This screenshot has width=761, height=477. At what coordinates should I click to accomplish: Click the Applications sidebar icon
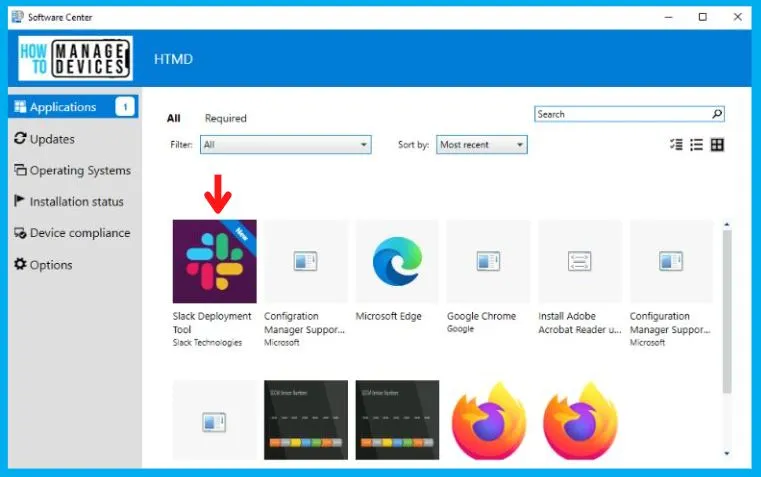[20, 107]
